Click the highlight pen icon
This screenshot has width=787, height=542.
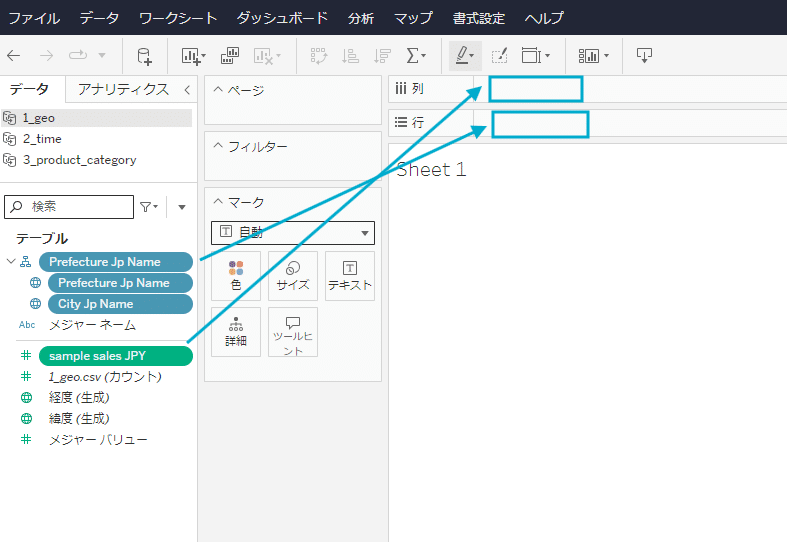462,56
